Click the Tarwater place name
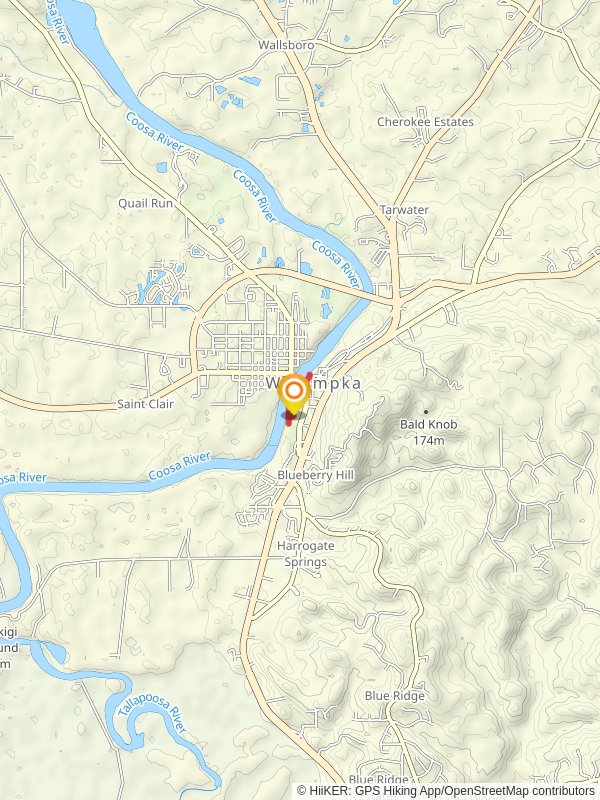 pyautogui.click(x=405, y=210)
